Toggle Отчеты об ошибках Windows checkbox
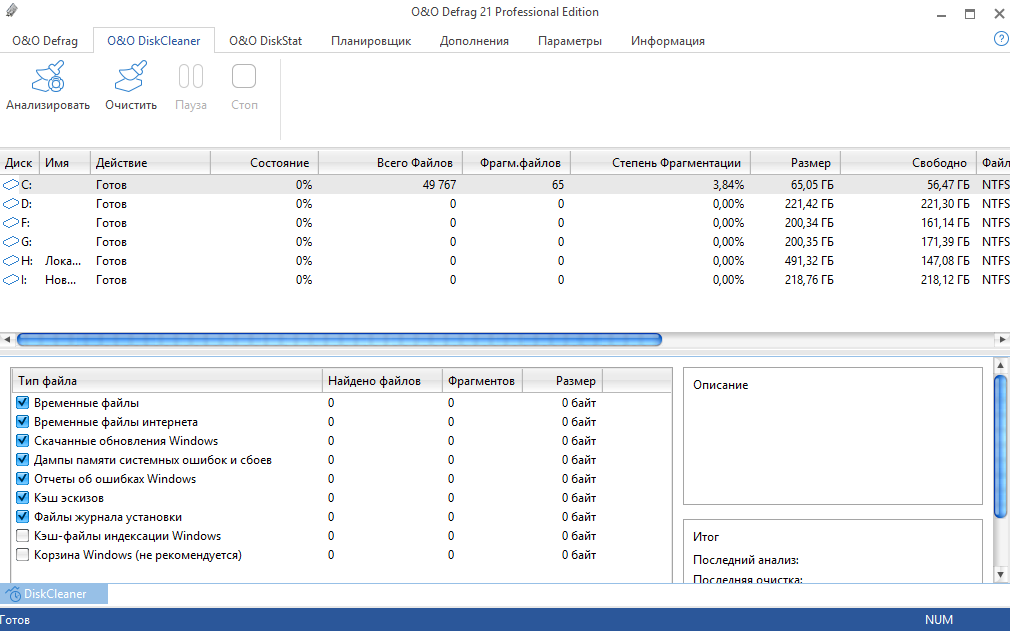 pyautogui.click(x=23, y=478)
